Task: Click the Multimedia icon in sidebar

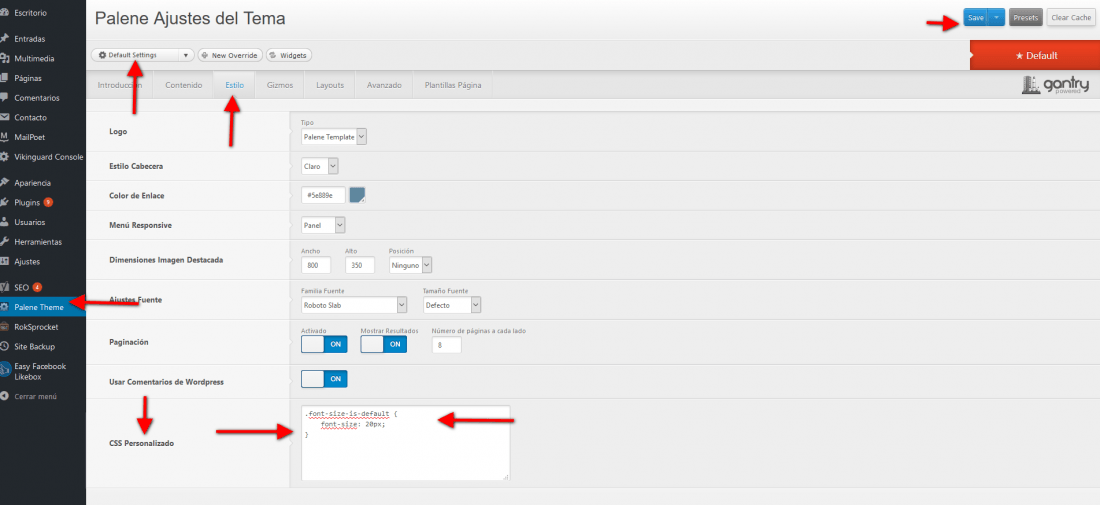Action: pyautogui.click(x=5, y=58)
